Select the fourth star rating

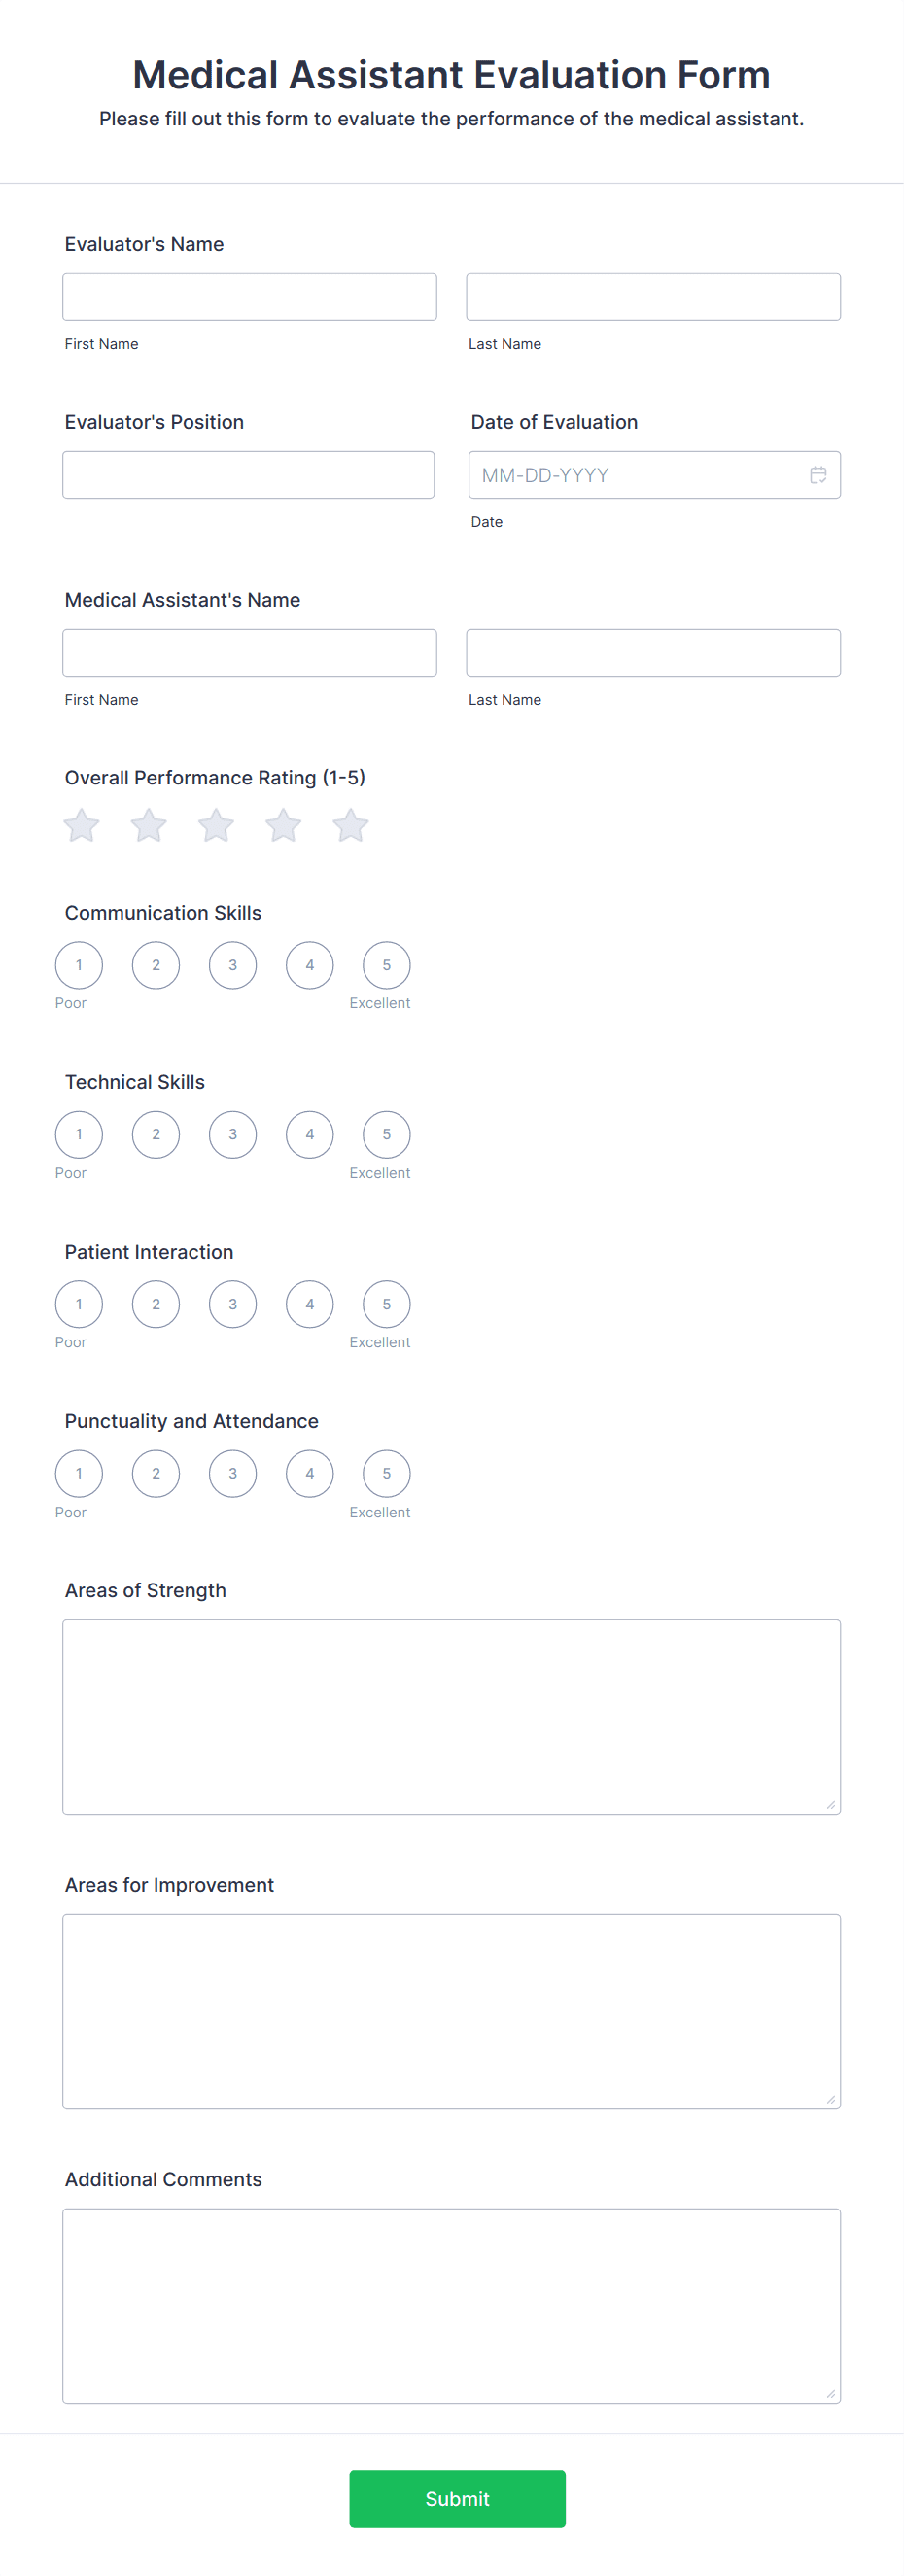click(283, 826)
